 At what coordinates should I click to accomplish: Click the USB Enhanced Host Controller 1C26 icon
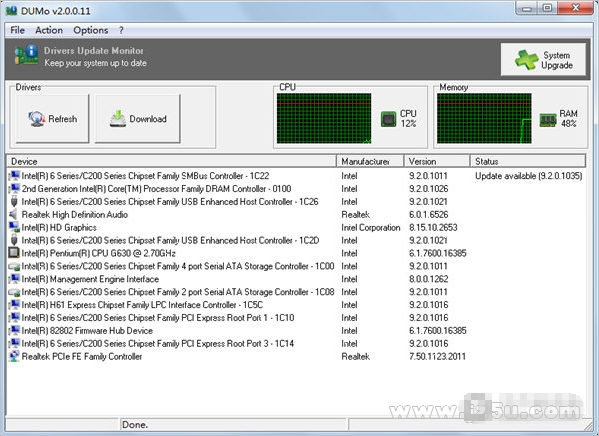pos(14,202)
